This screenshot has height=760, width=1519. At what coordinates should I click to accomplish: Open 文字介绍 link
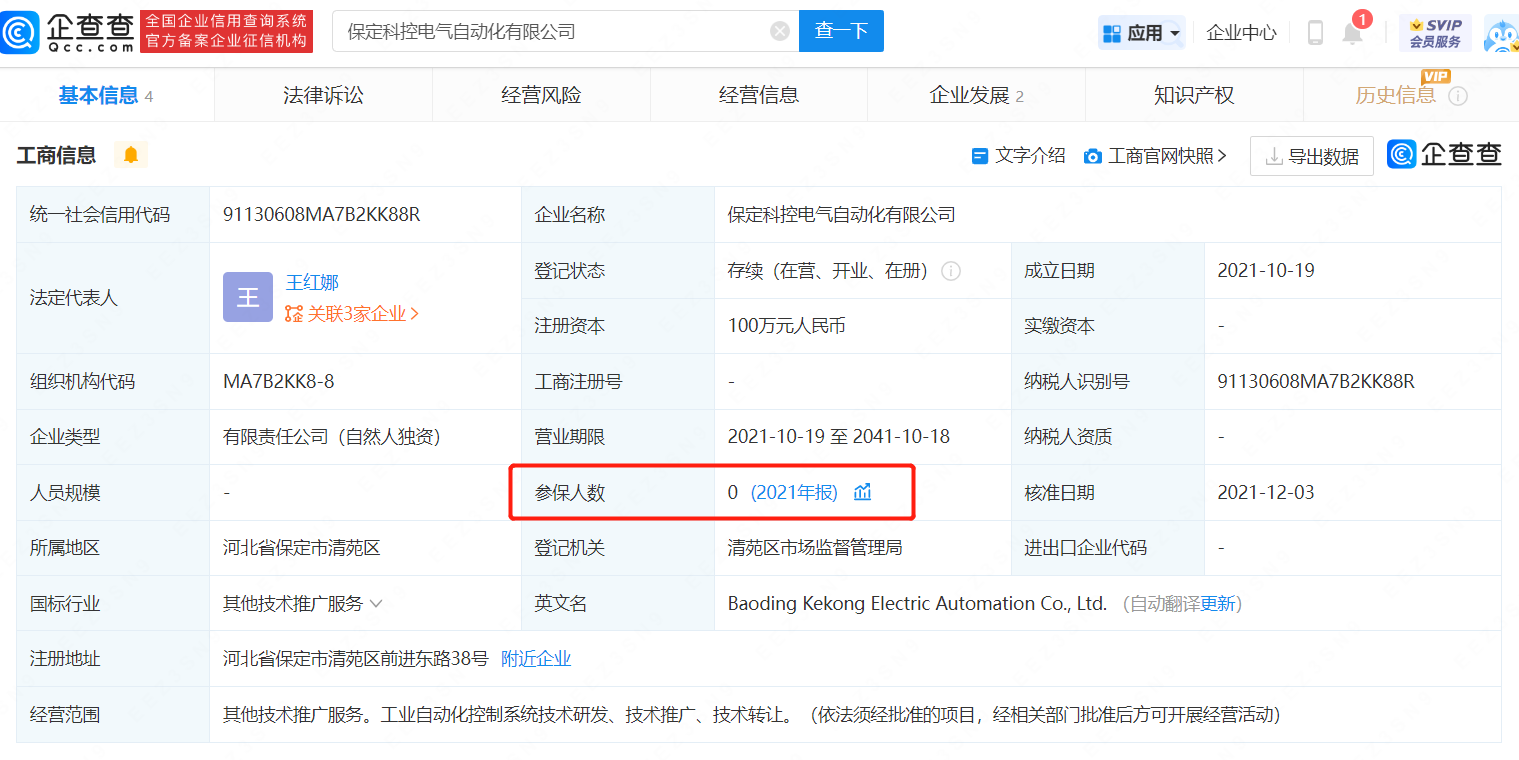(x=1019, y=156)
